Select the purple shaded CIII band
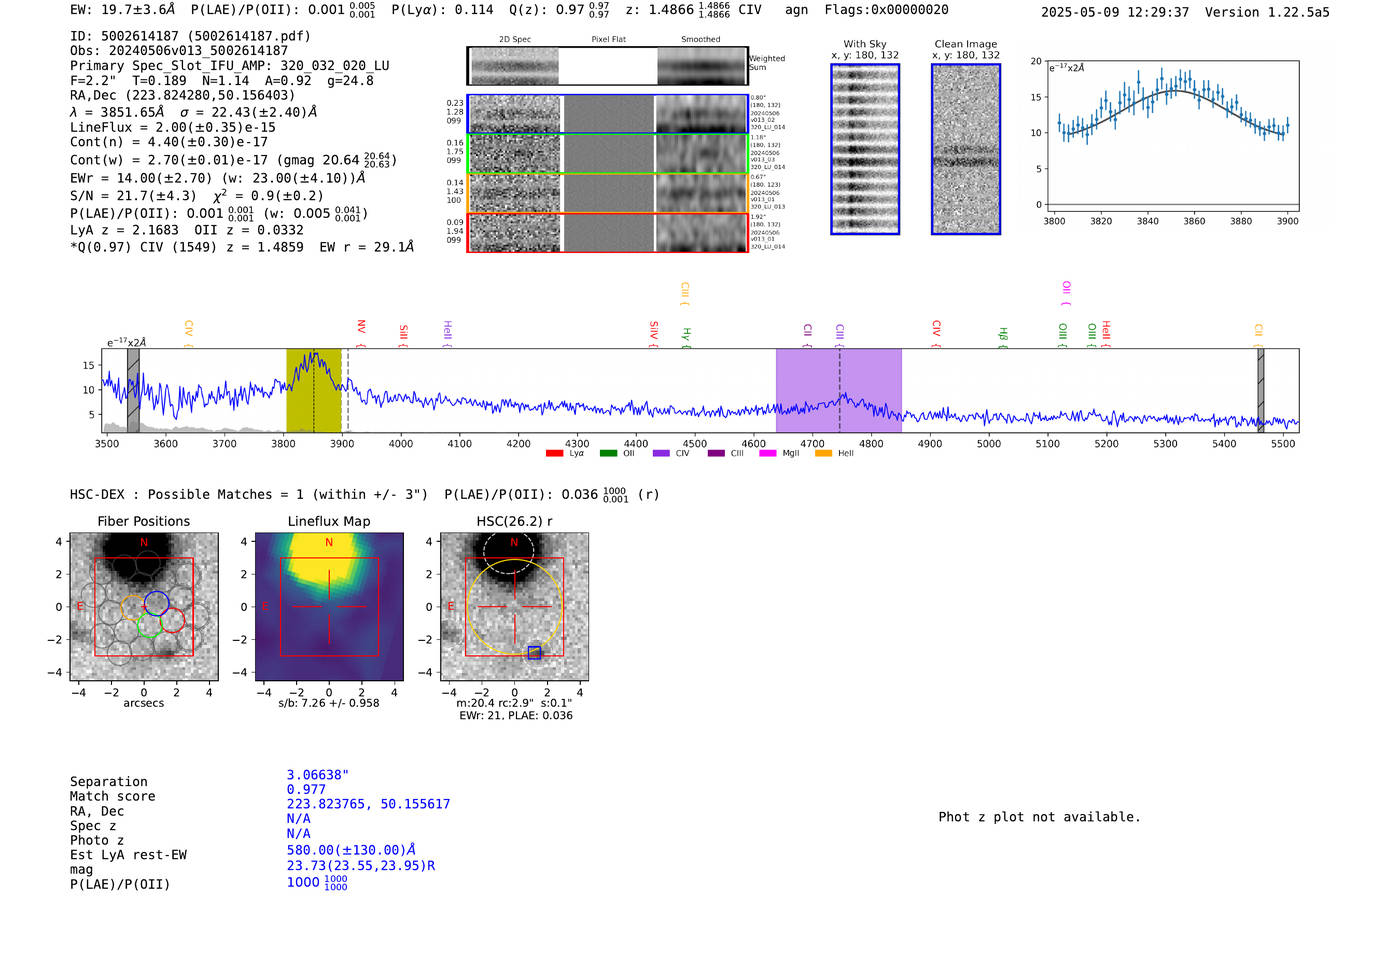 click(x=839, y=390)
